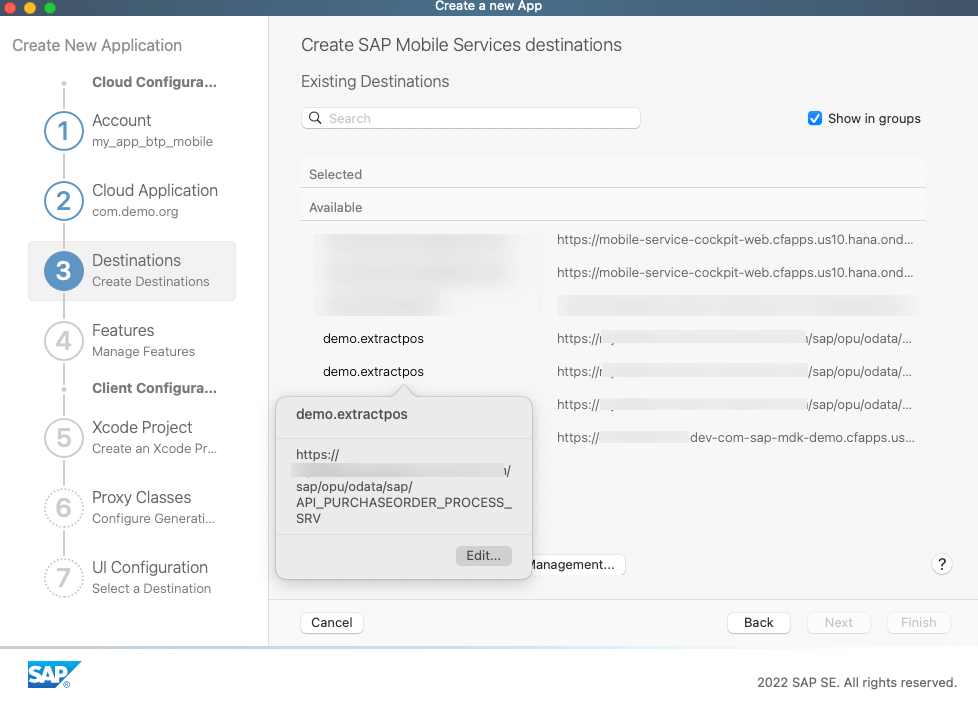This screenshot has height=703, width=978.
Task: Open the Xcode Project step label
Action: [x=142, y=427]
